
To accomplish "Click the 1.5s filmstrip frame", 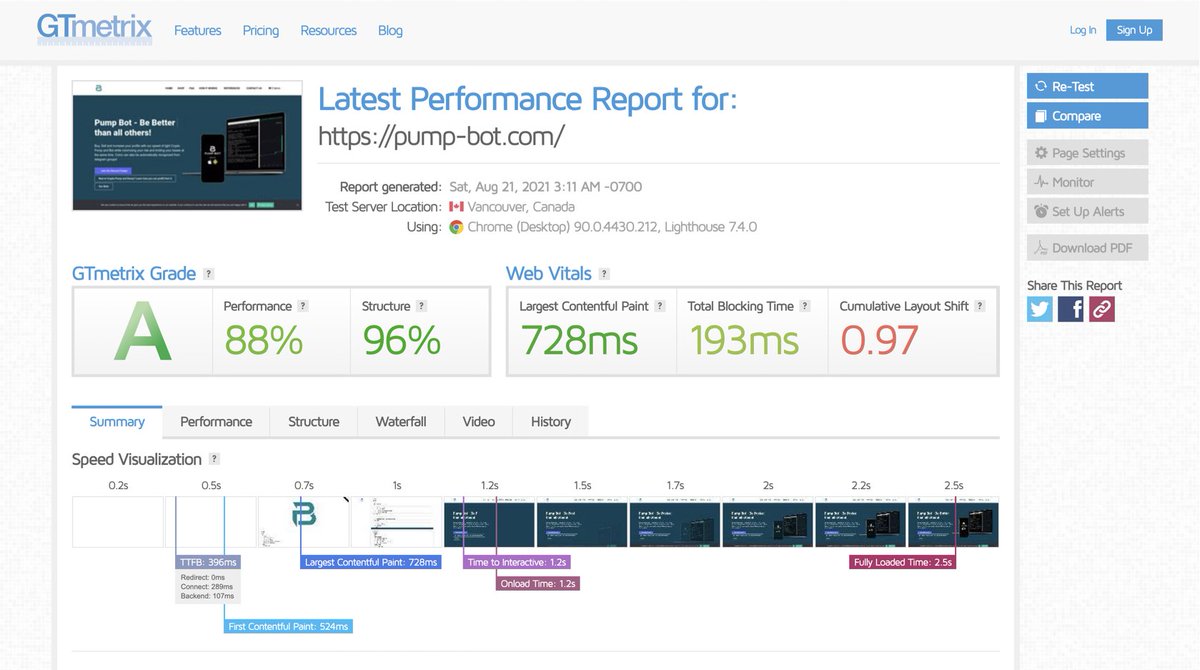I will pos(582,522).
